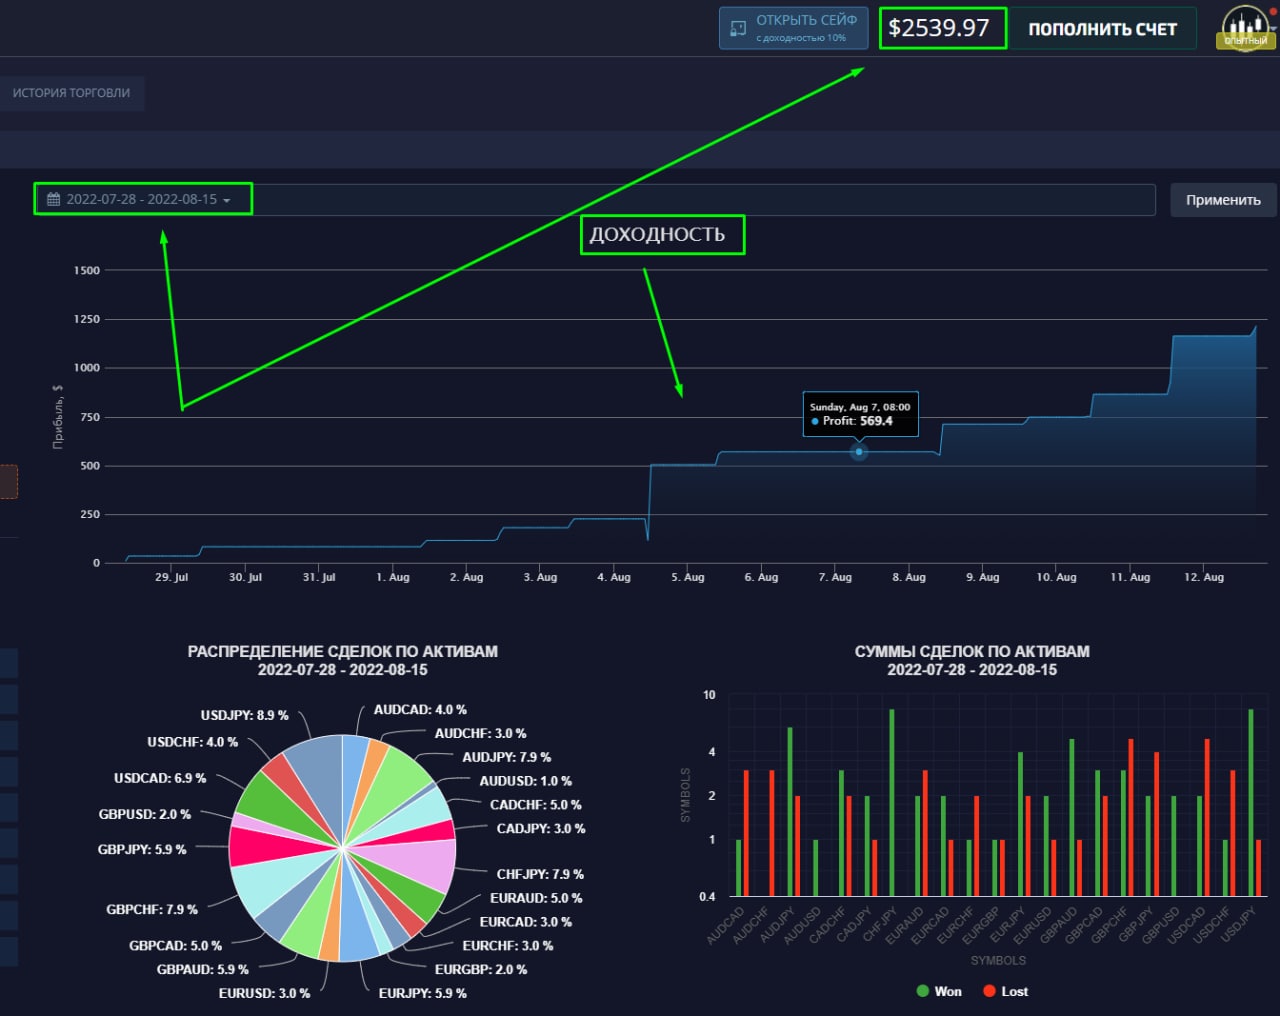The height and width of the screenshot is (1016, 1280).
Task: Click pie label CHFJPY: 7.9 %
Action: pos(540,874)
